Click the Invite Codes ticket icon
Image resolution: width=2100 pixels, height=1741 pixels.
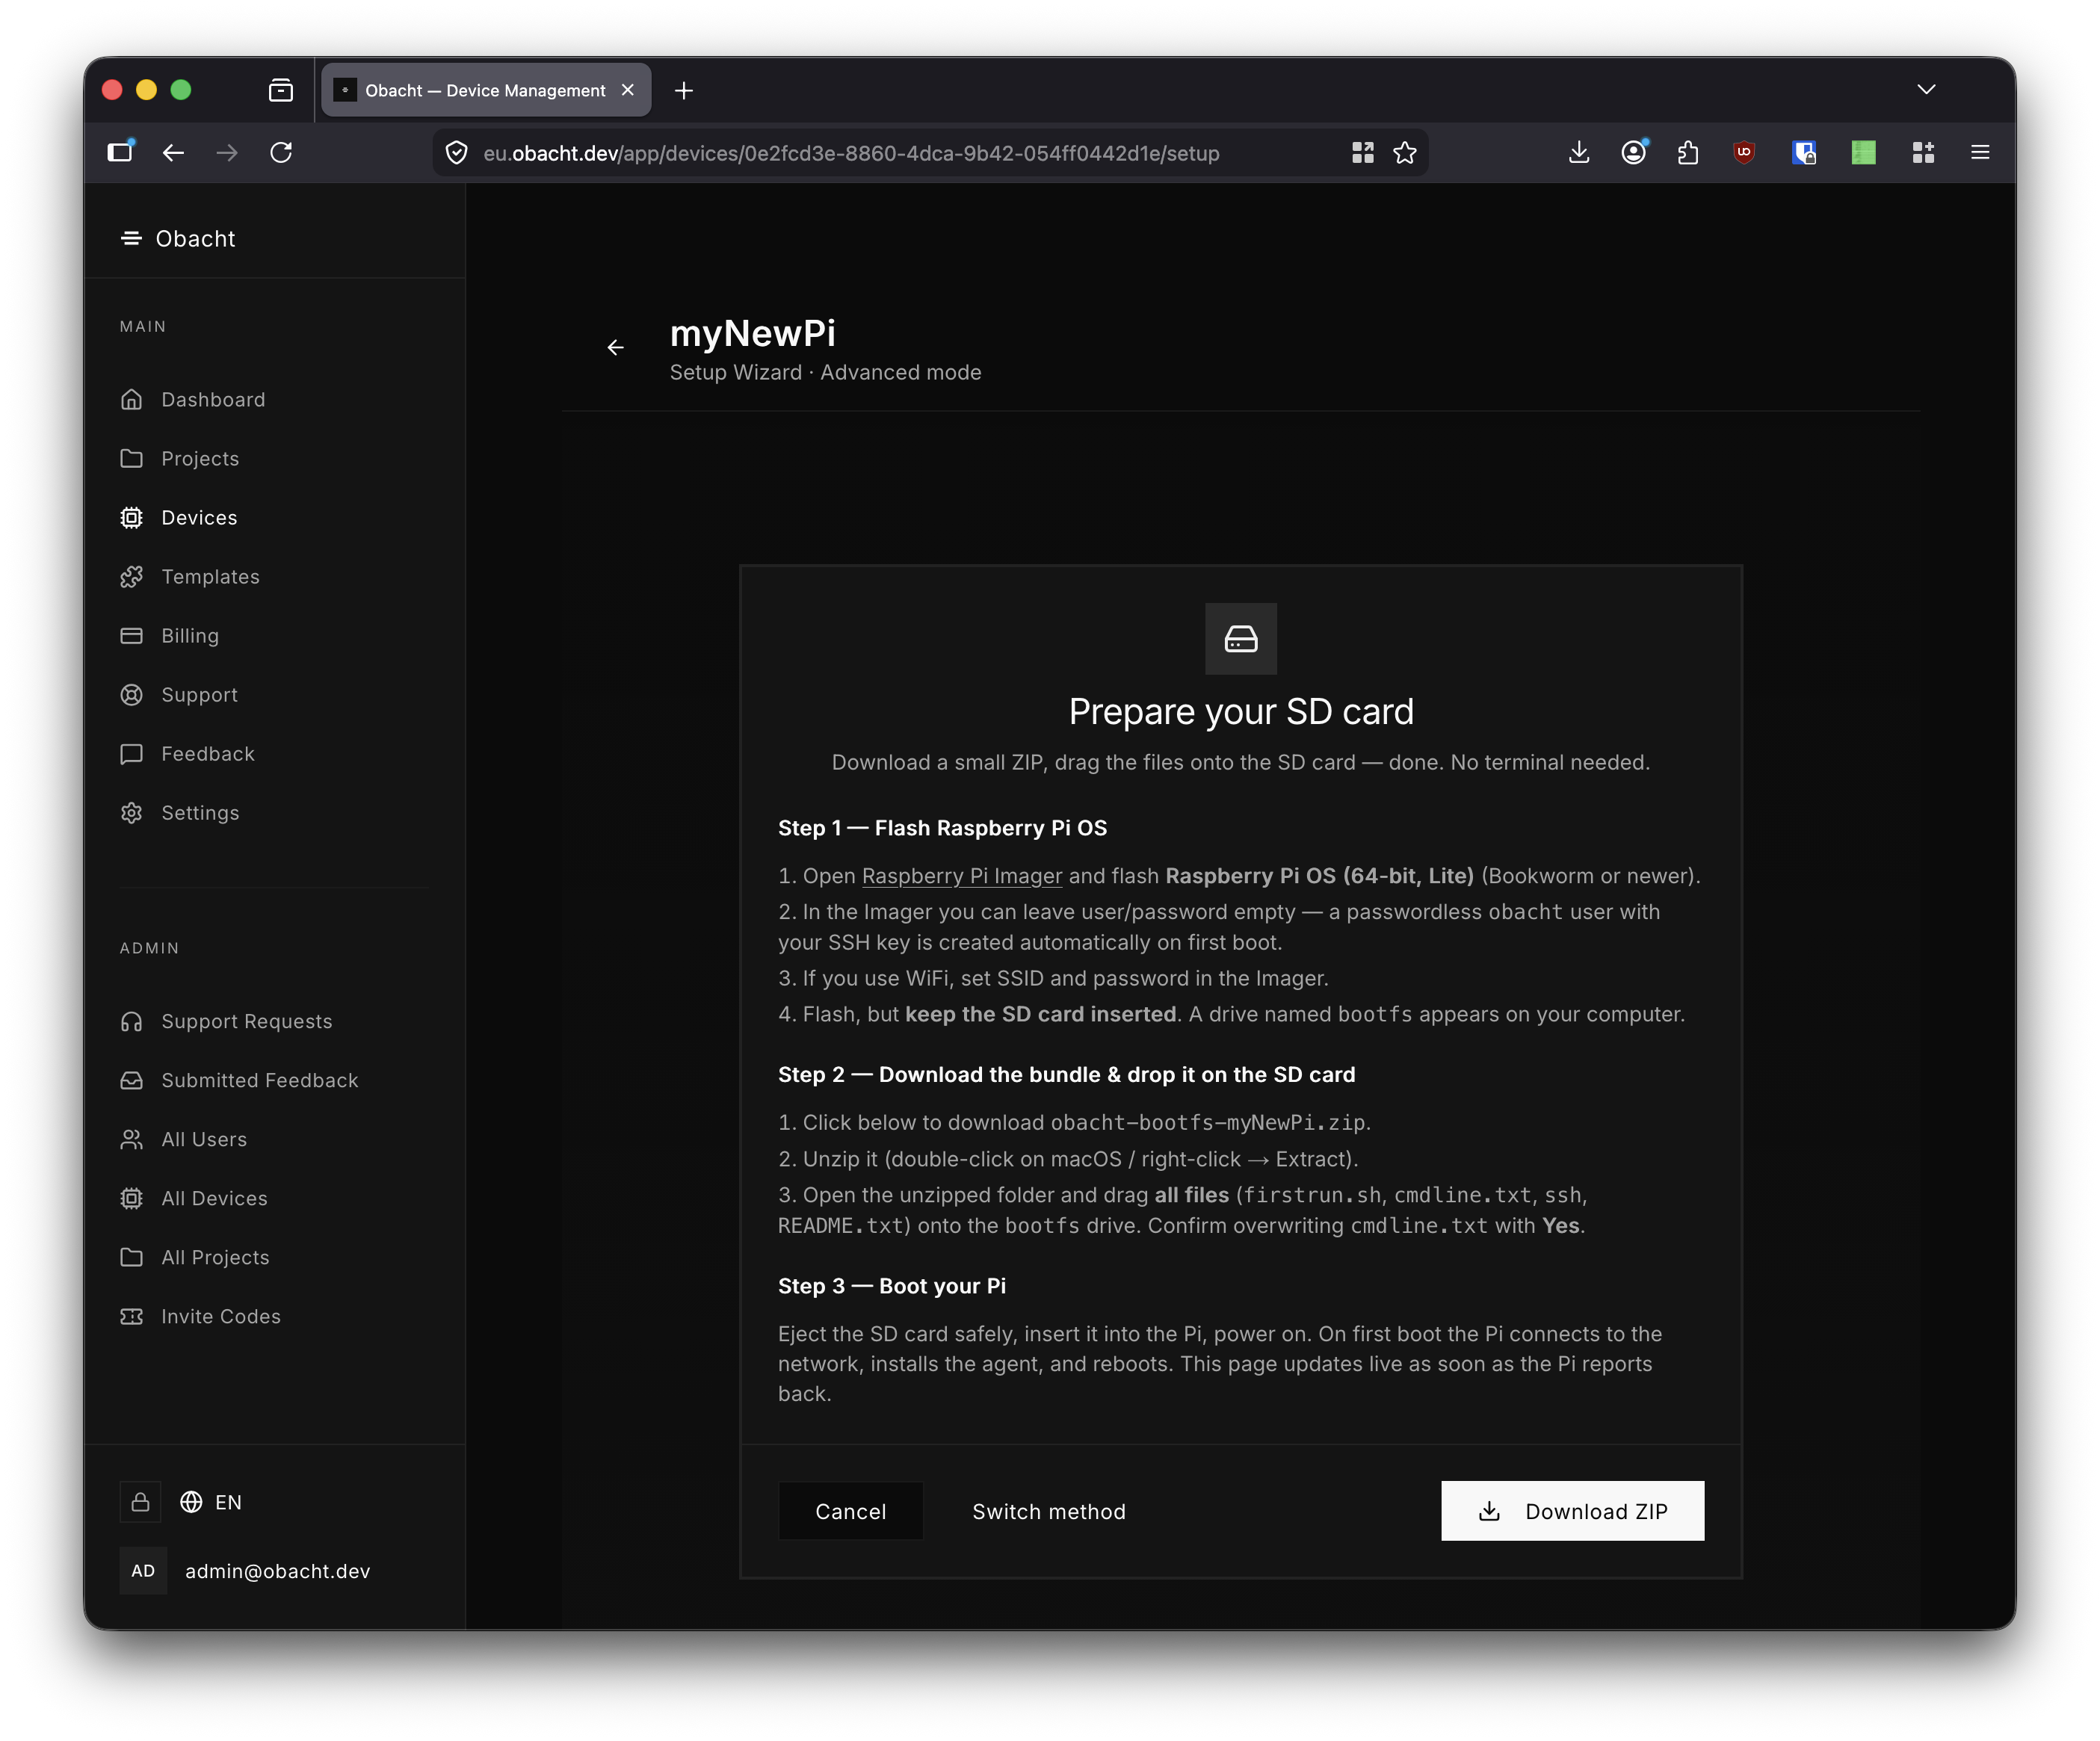coord(131,1316)
